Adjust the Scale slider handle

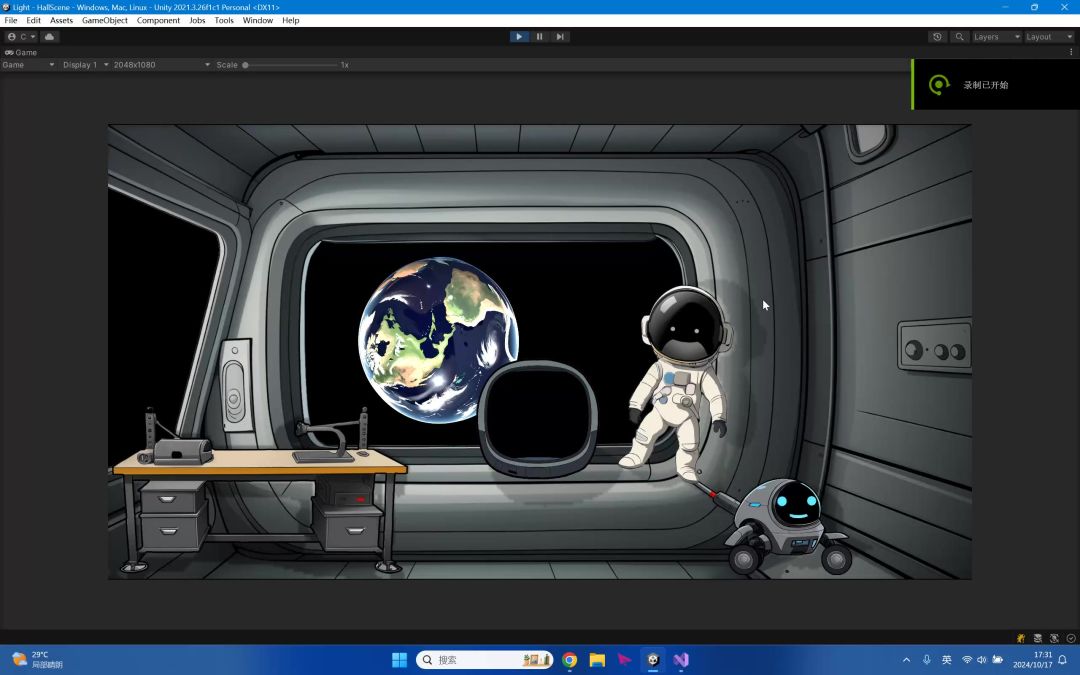pos(245,65)
